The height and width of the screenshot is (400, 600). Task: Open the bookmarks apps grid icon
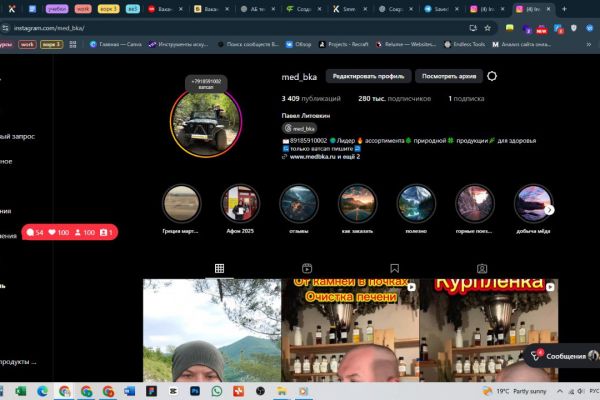coord(73,44)
